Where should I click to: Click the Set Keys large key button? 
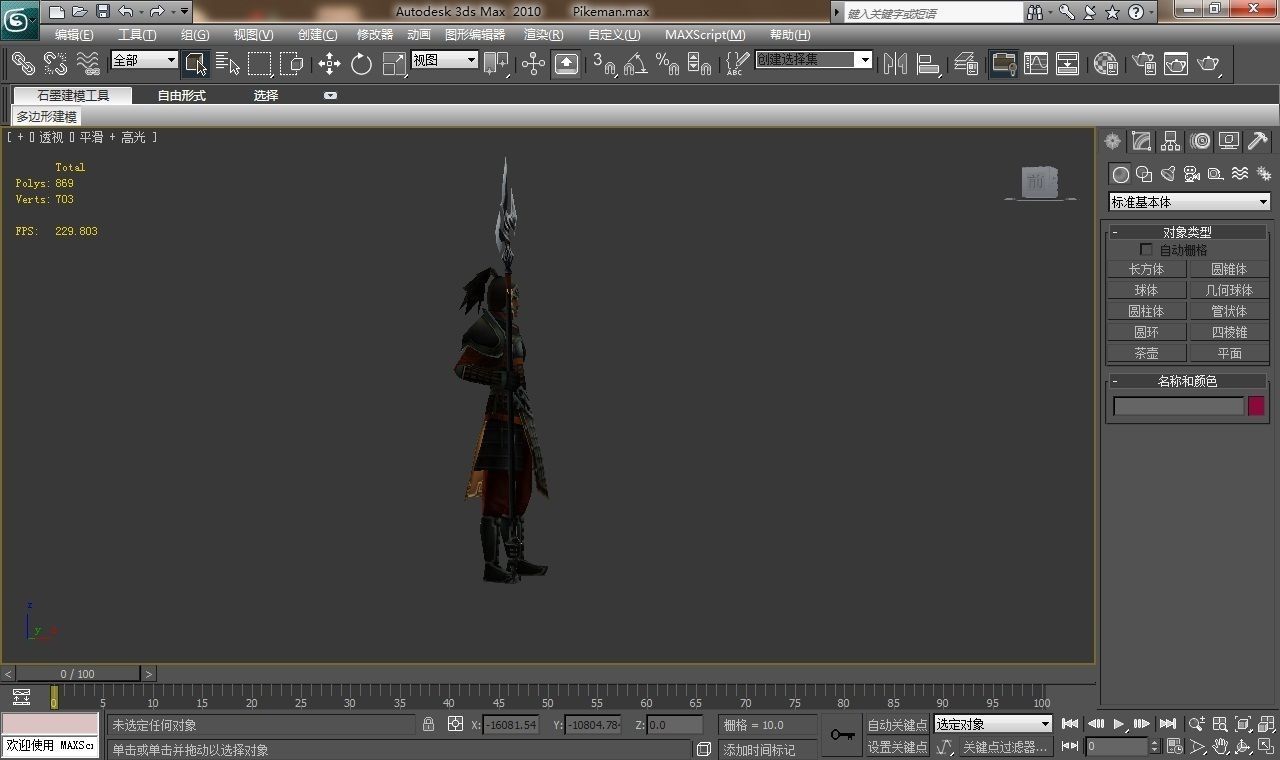[x=842, y=735]
